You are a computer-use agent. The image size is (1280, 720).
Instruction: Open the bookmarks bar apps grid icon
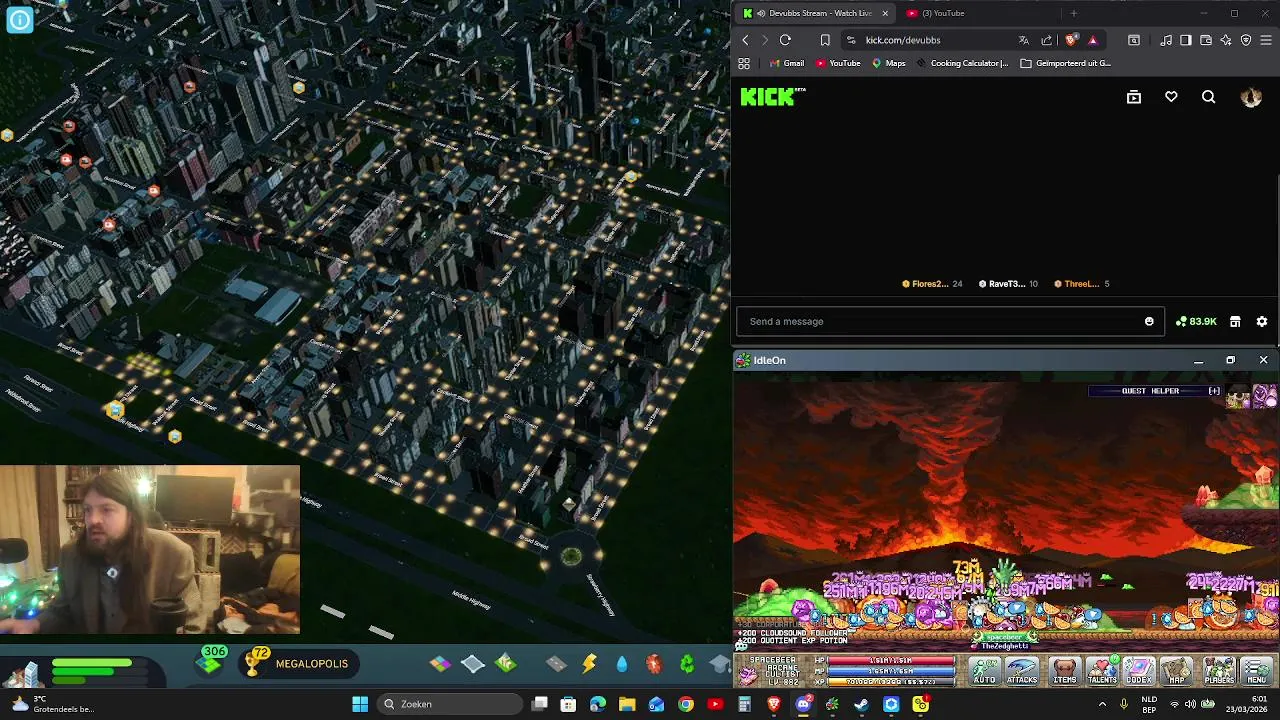[x=744, y=63]
